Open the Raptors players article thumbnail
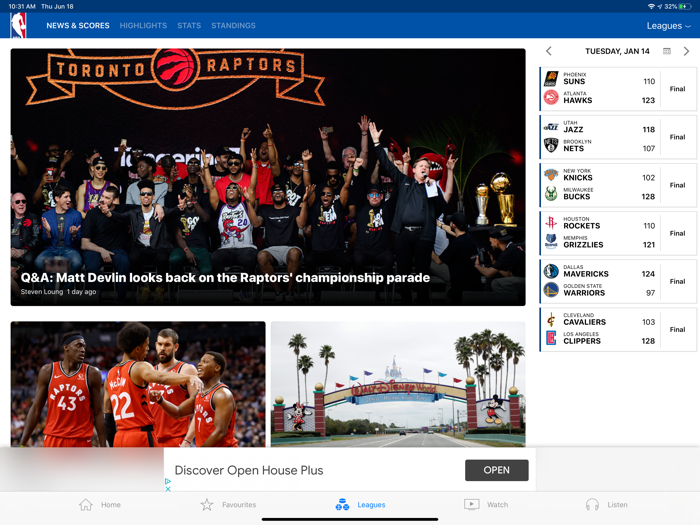The height and width of the screenshot is (525, 700). coord(138,384)
